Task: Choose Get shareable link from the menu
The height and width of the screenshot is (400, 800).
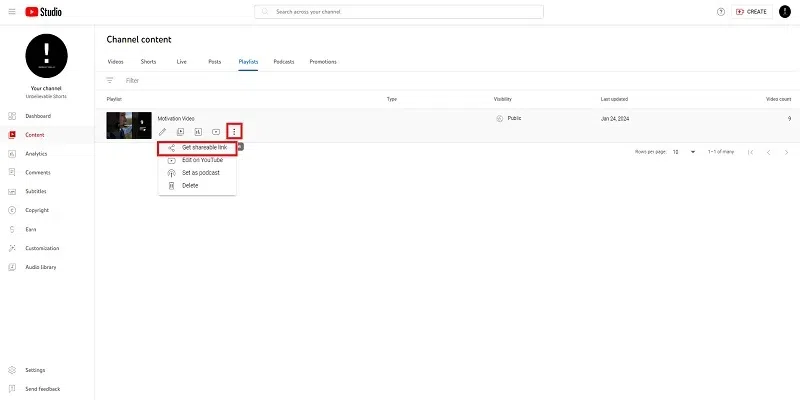Action: (197, 148)
